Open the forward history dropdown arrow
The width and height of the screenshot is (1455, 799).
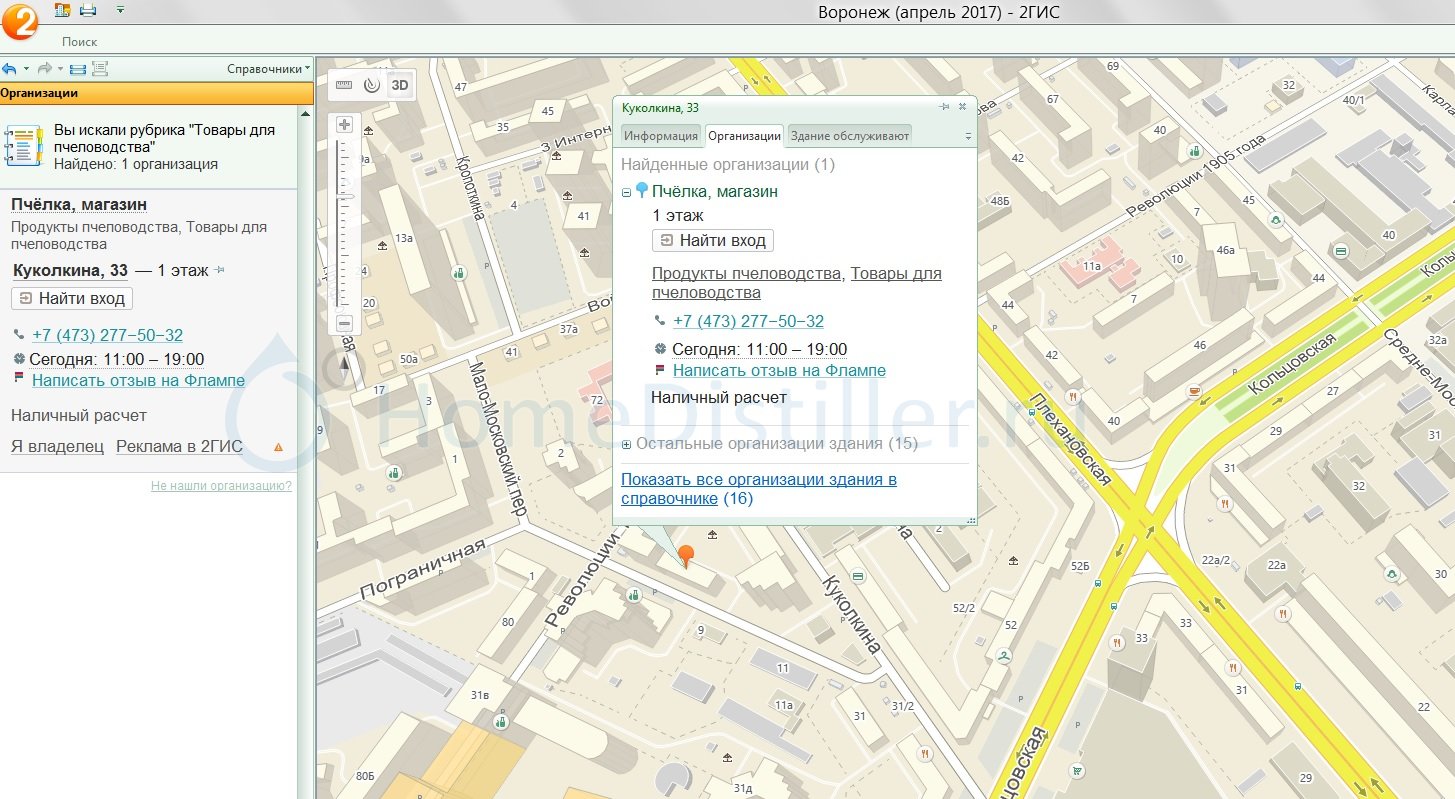60,69
